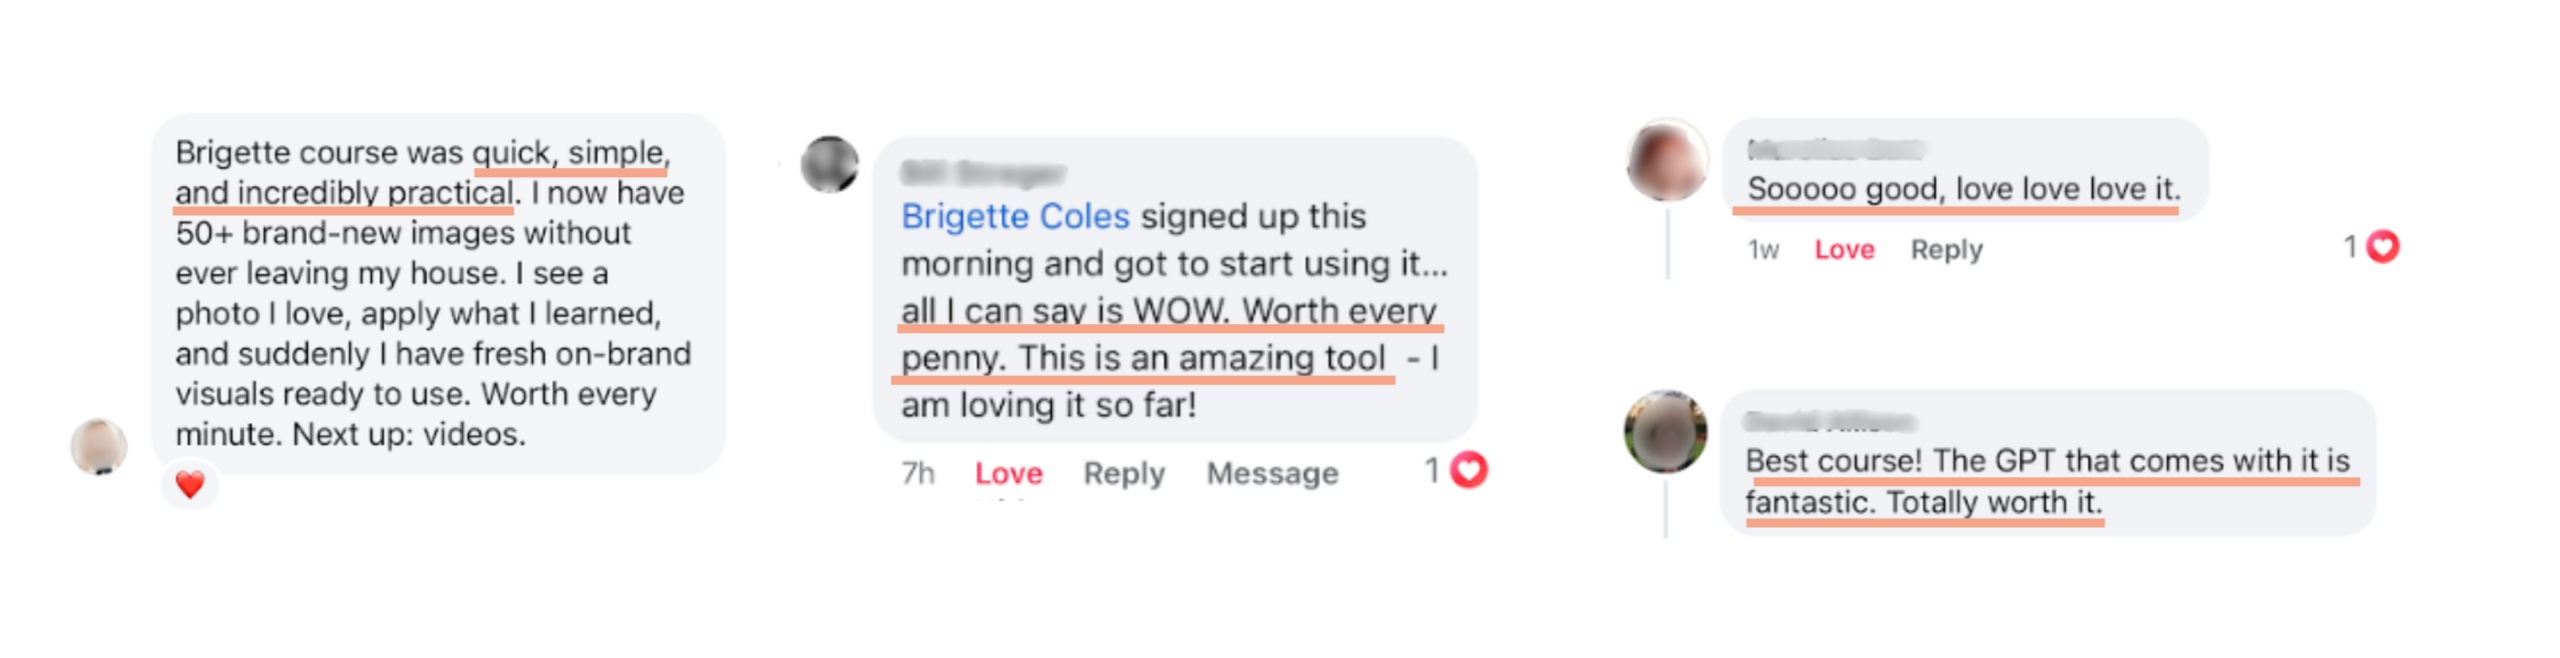Click the blurred commenter name above Brigette Coles
The image size is (2560, 658).
[x=982, y=174]
